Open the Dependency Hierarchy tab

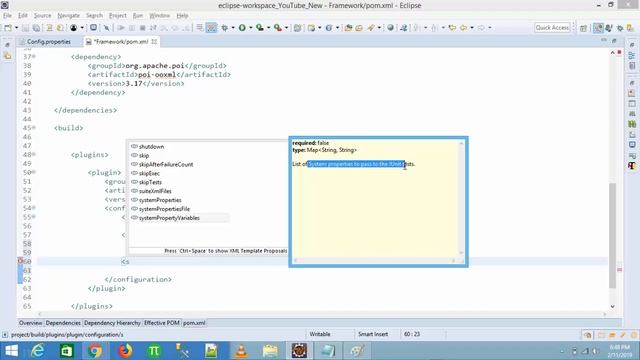coord(112,323)
